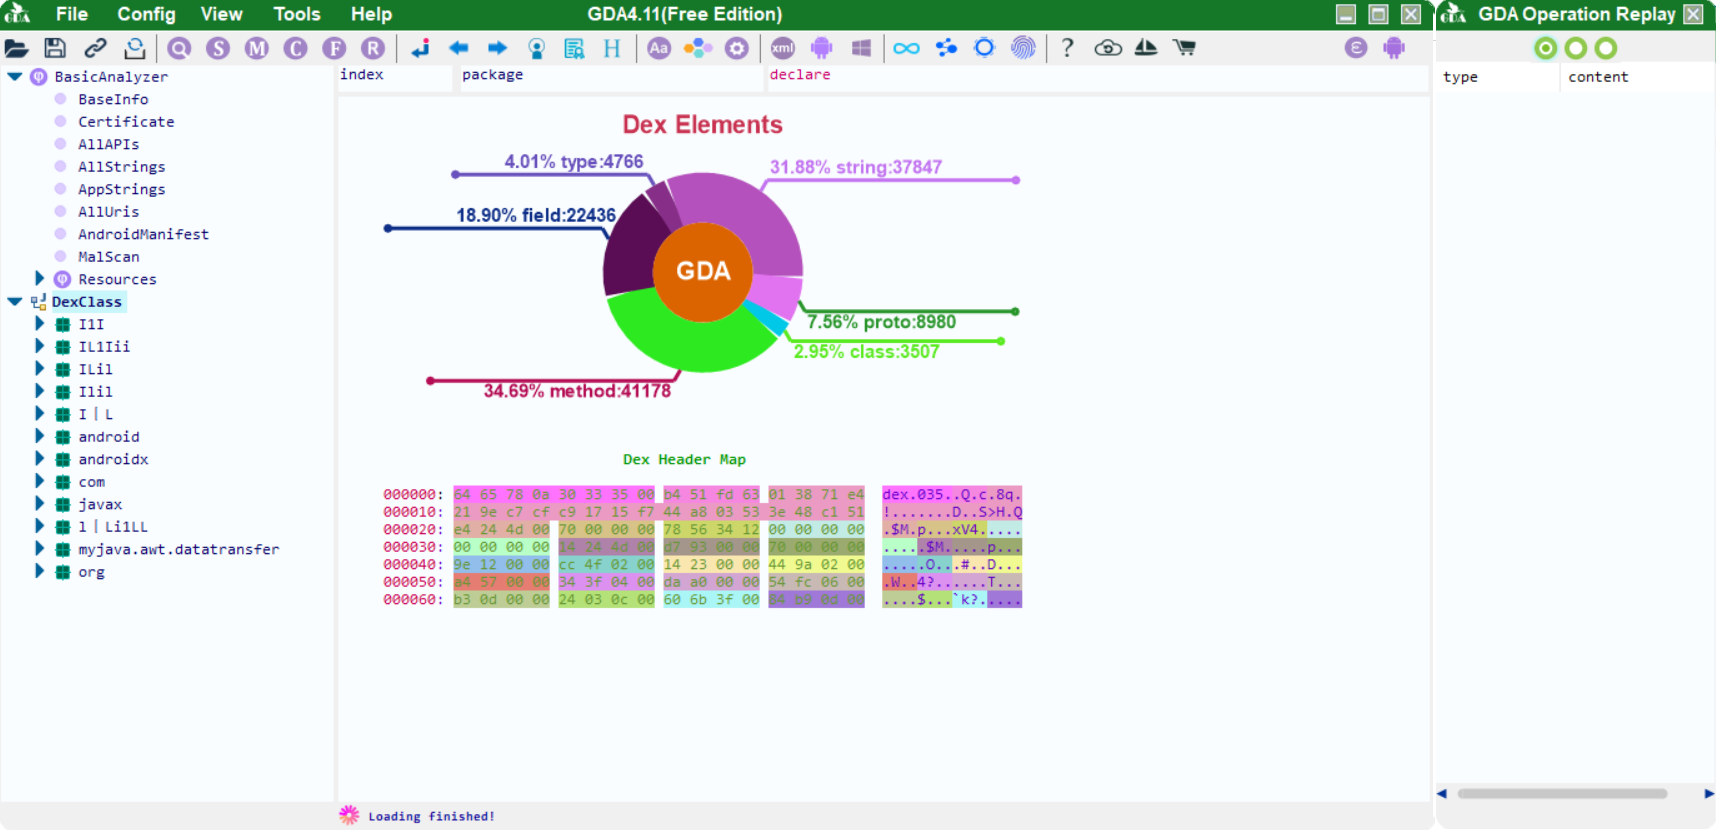Click the leftmost green circle in Operation Replay
Viewport: 1716px width, 830px height.
pos(1546,48)
